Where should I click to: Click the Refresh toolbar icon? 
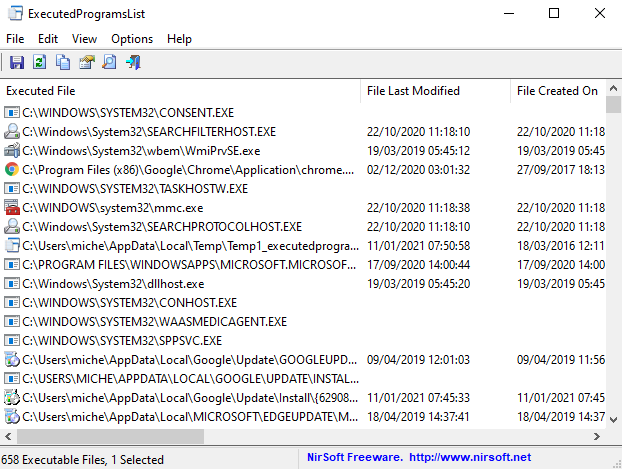39,63
